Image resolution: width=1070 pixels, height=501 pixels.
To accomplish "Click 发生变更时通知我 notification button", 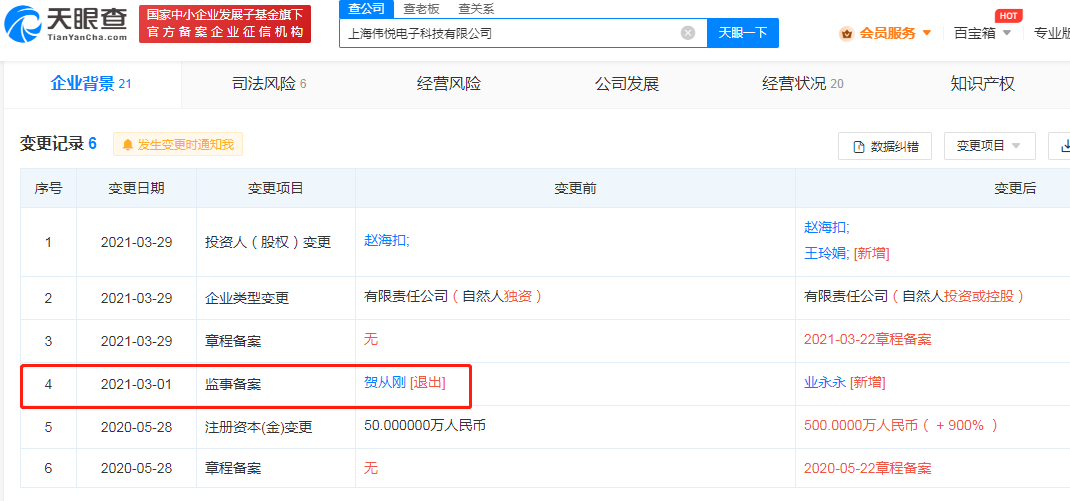I will click(x=177, y=145).
